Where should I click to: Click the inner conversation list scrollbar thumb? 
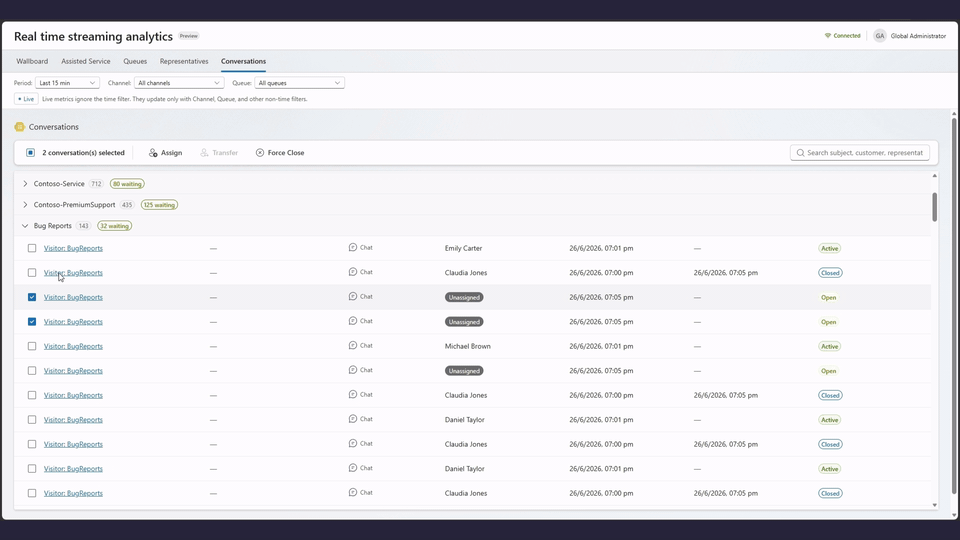pos(934,207)
